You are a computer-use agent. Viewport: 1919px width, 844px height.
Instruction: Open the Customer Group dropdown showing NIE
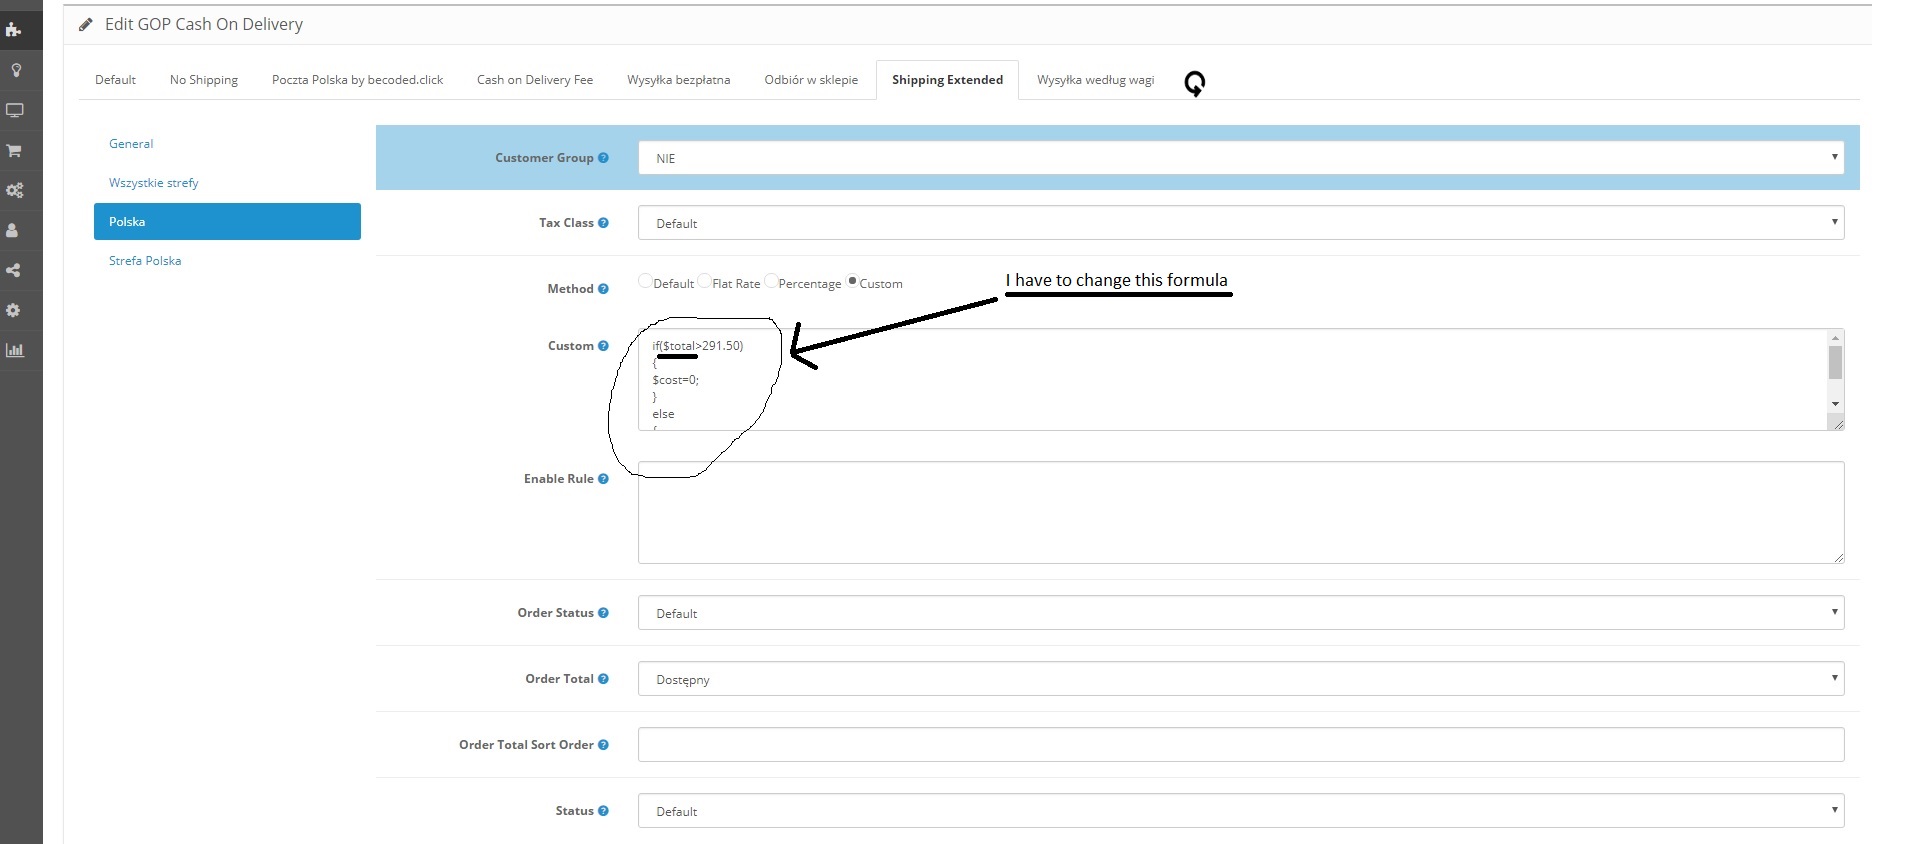(1241, 158)
